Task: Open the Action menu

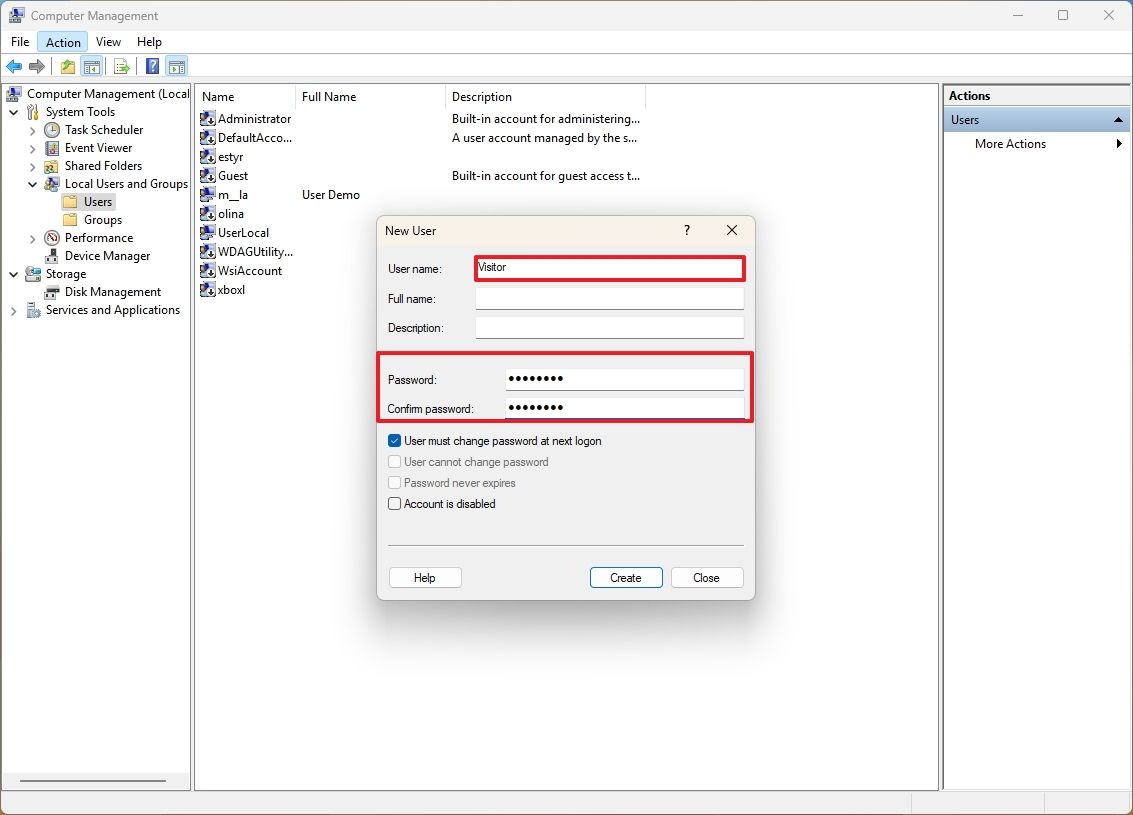Action: coord(62,42)
